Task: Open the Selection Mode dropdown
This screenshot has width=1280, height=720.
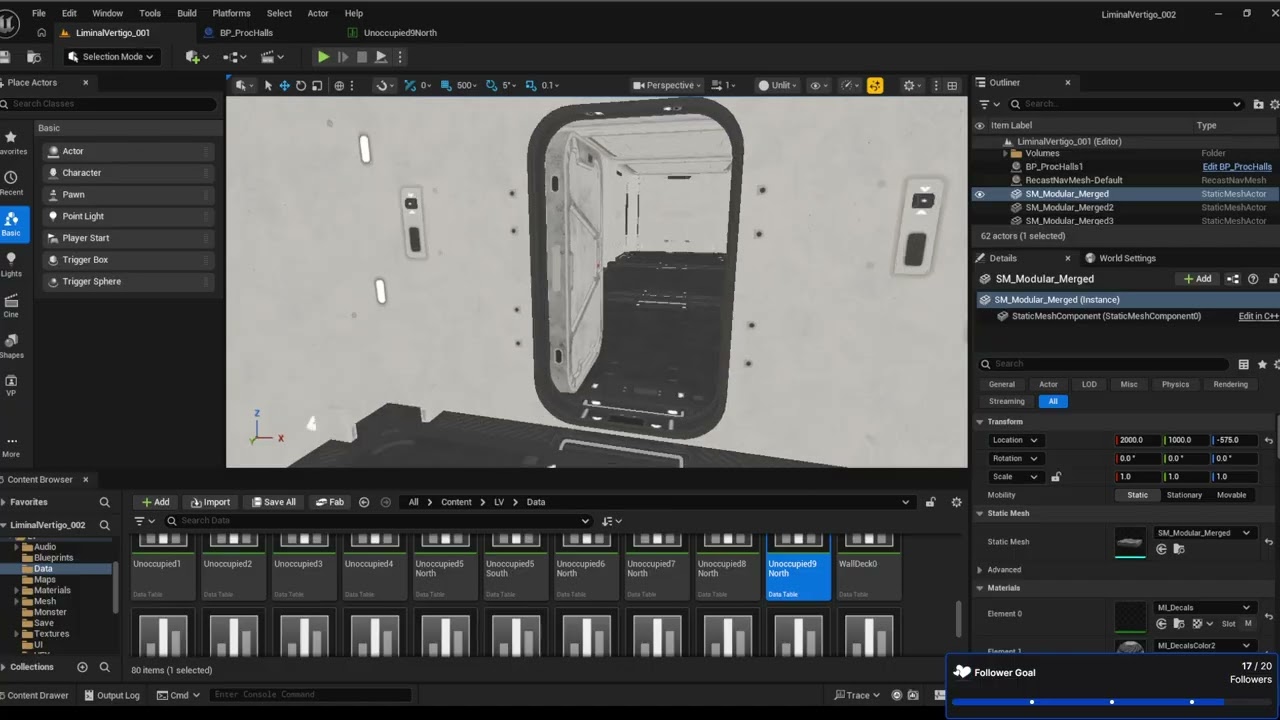Action: (x=110, y=57)
